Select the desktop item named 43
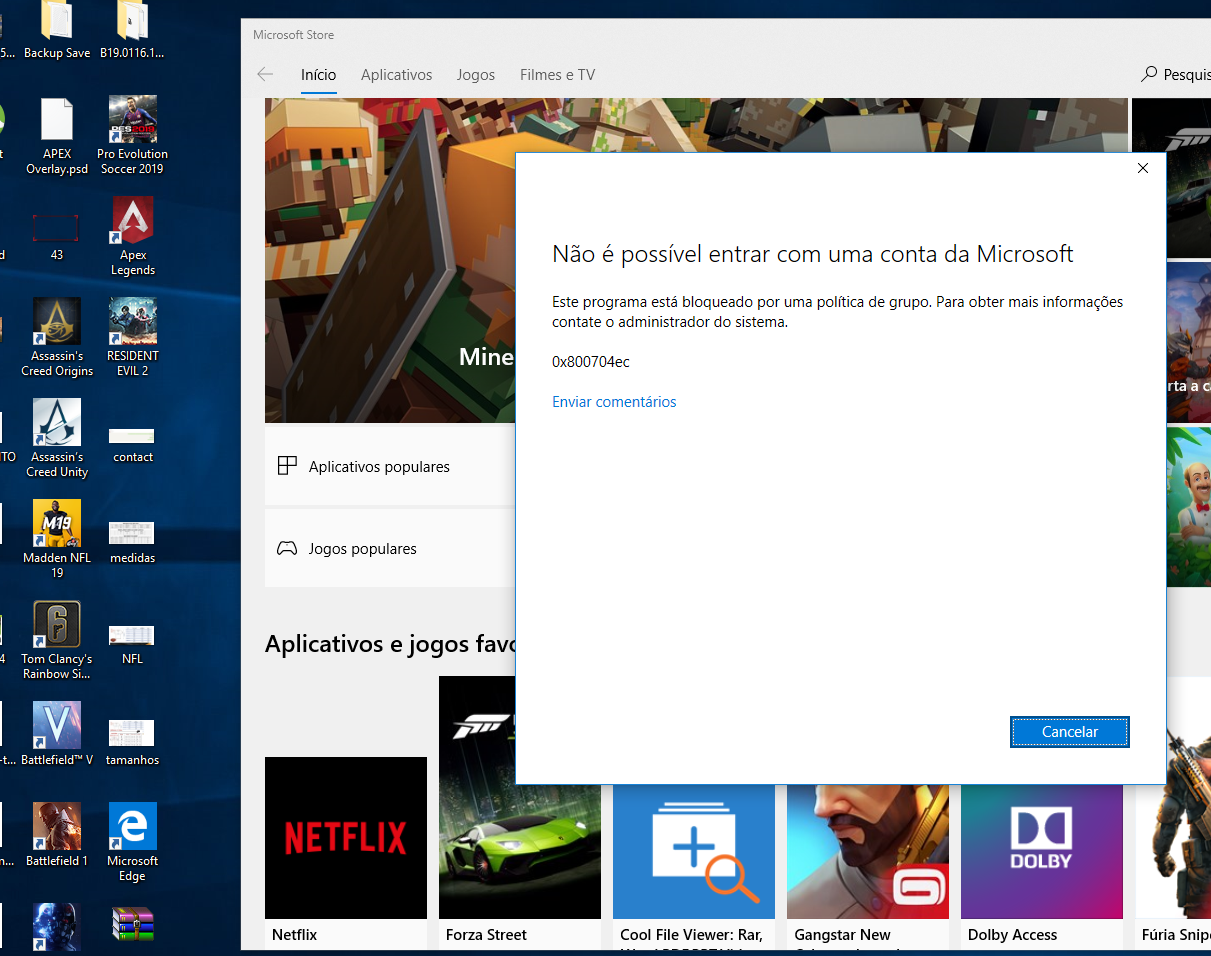 pyautogui.click(x=57, y=237)
